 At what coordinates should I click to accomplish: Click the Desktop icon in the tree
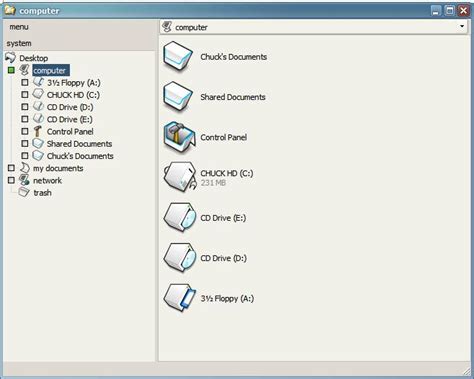click(11, 58)
